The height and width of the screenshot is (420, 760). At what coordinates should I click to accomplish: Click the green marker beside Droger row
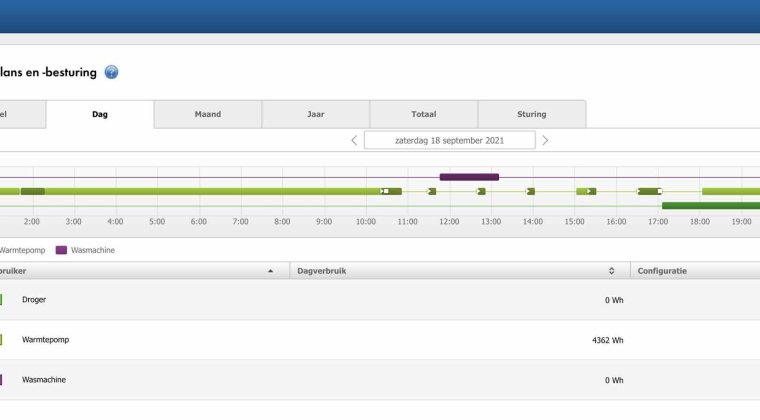pyautogui.click(x=1, y=300)
